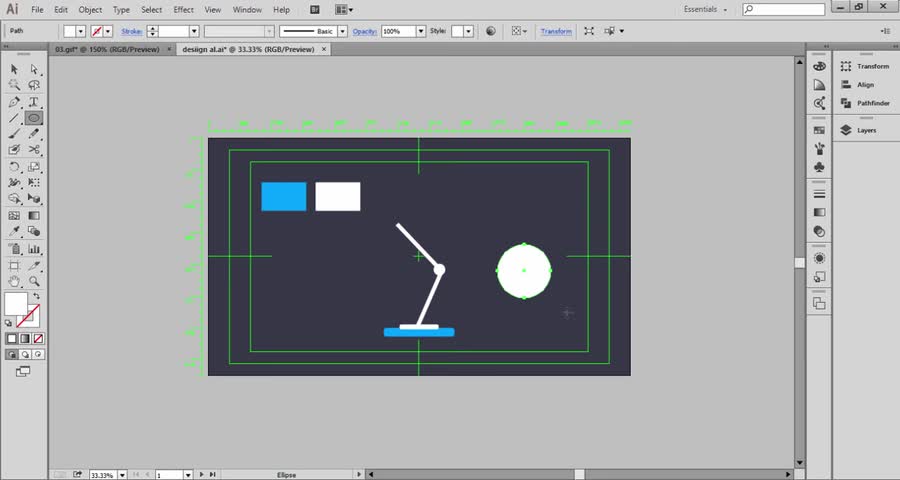Set paint to None in toolbox
Screen dimensions: 900x480
coord(37,338)
